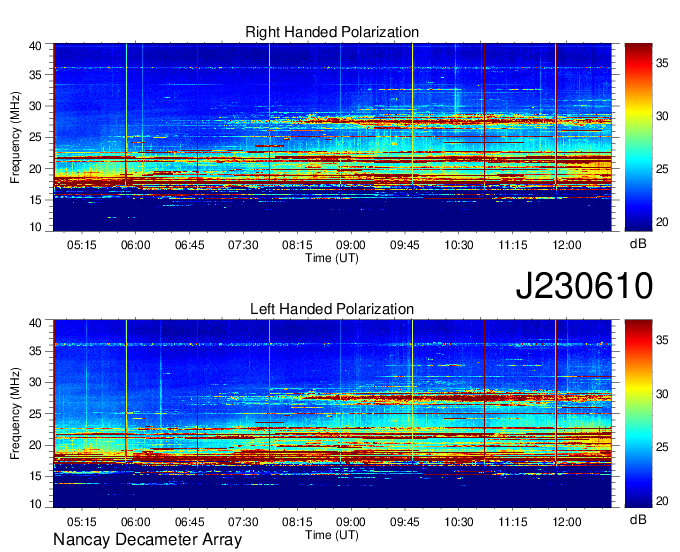Click Frequency (MHz) axis label of right-handed plot

coord(15,137)
